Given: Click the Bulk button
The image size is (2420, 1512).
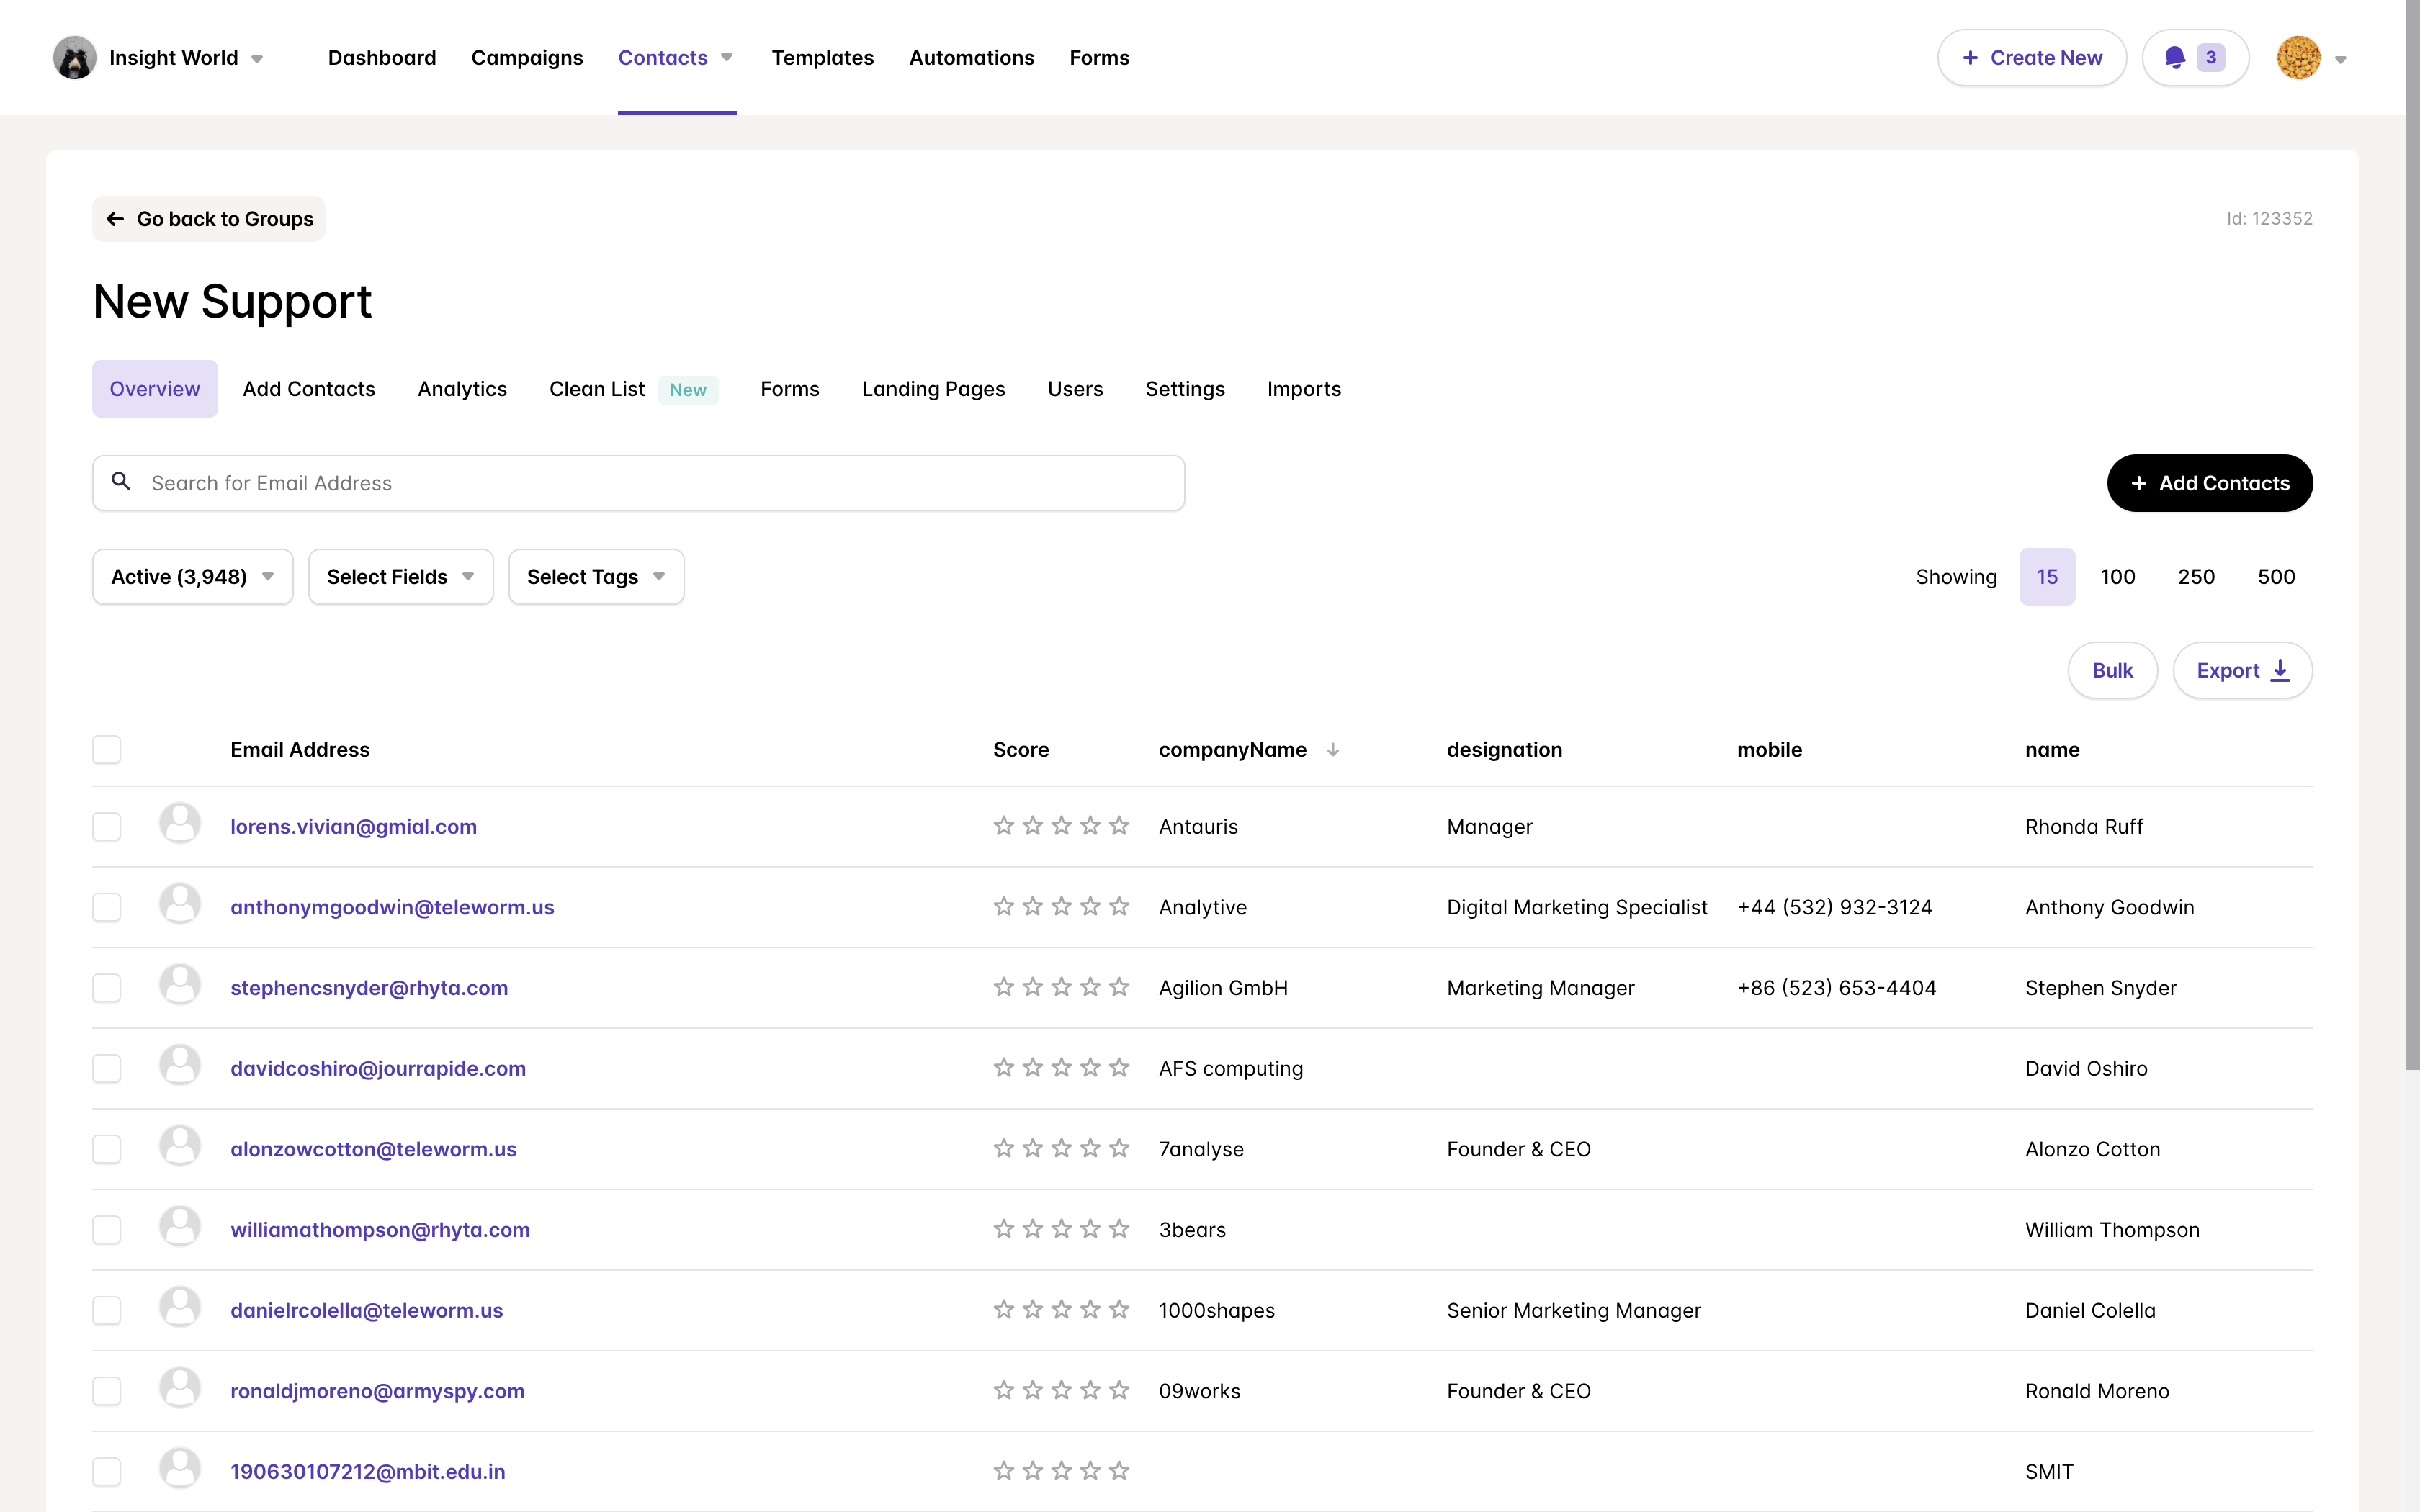Looking at the screenshot, I should [x=2112, y=670].
